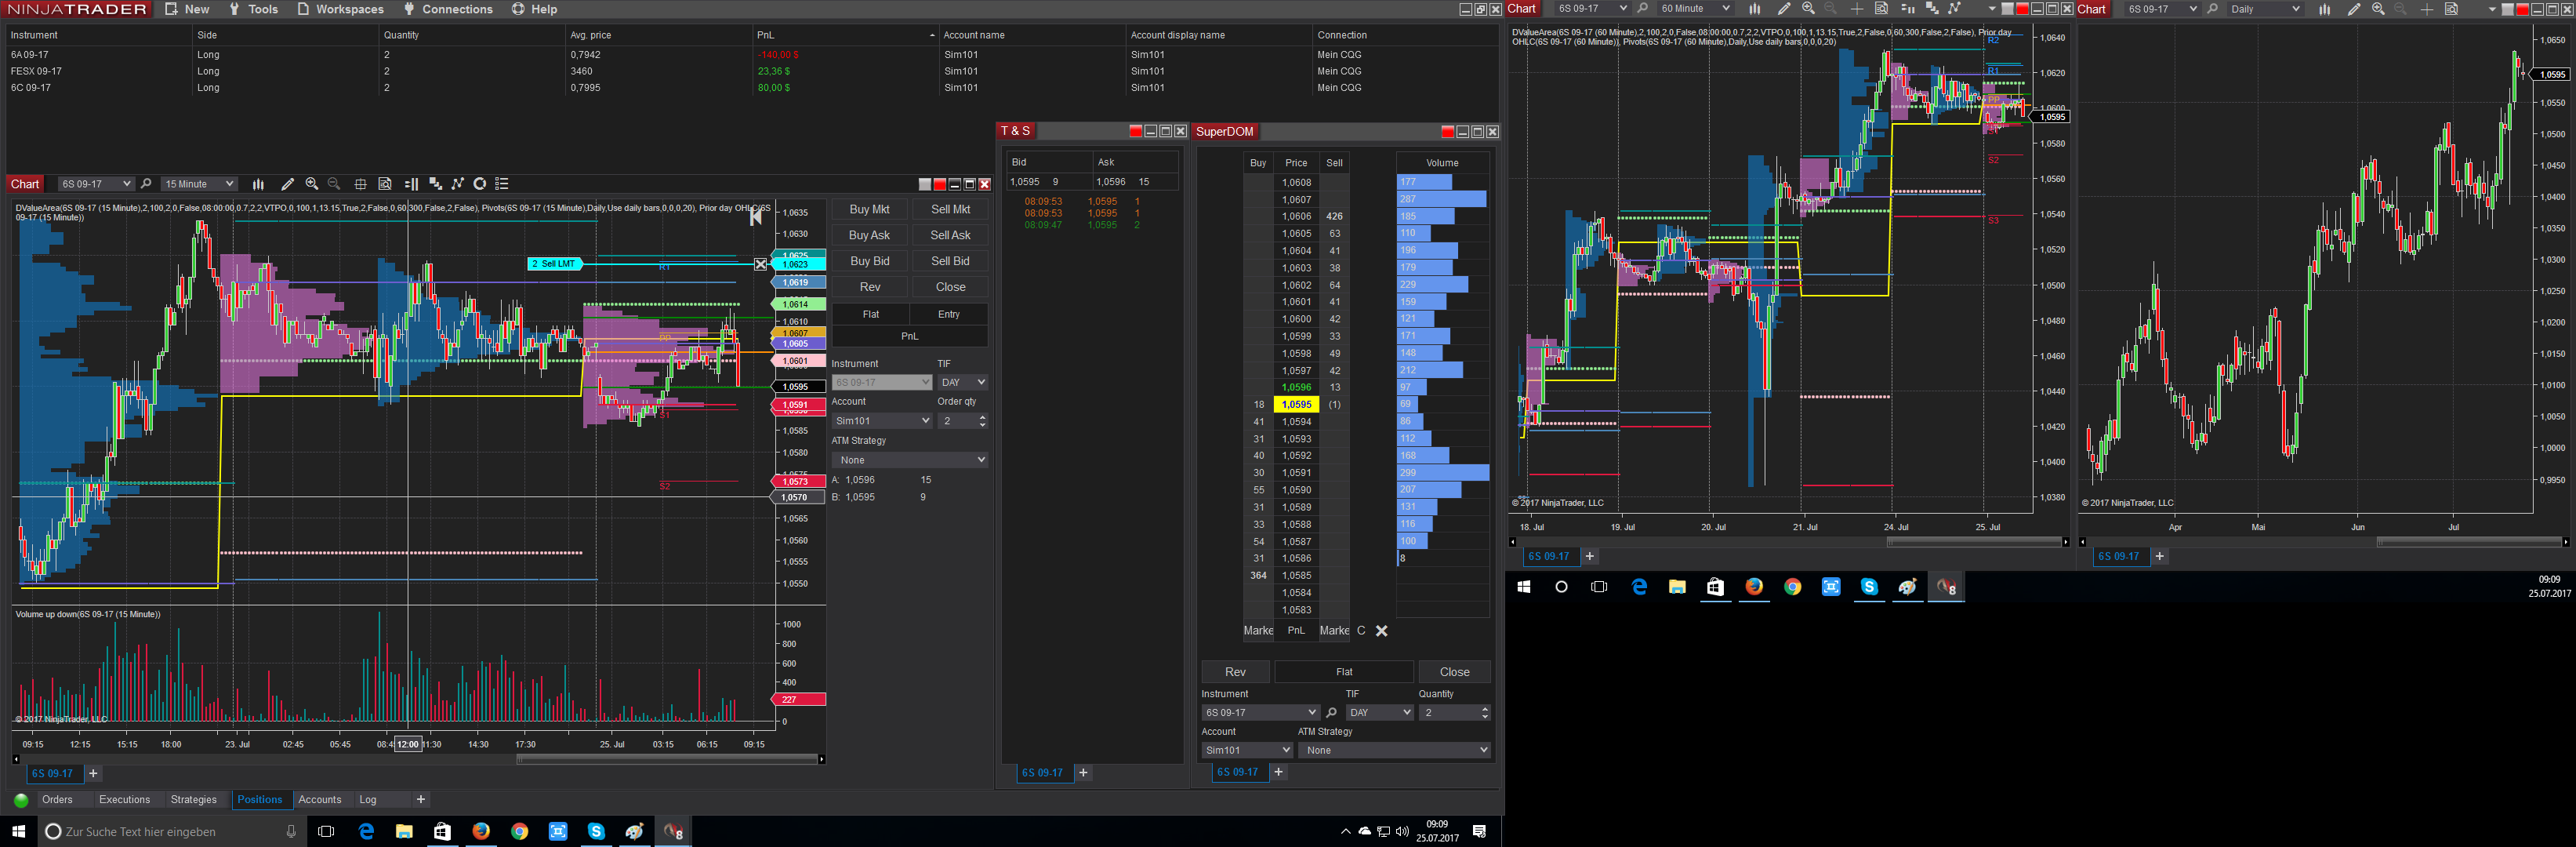The image size is (2576, 847).
Task: Open Data Box in 60 Minute chart toolbar
Action: point(1881,9)
